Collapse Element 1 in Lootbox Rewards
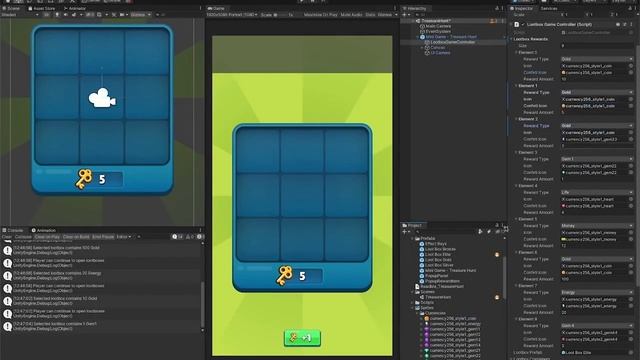The width and height of the screenshot is (640, 360). pyautogui.click(x=516, y=86)
